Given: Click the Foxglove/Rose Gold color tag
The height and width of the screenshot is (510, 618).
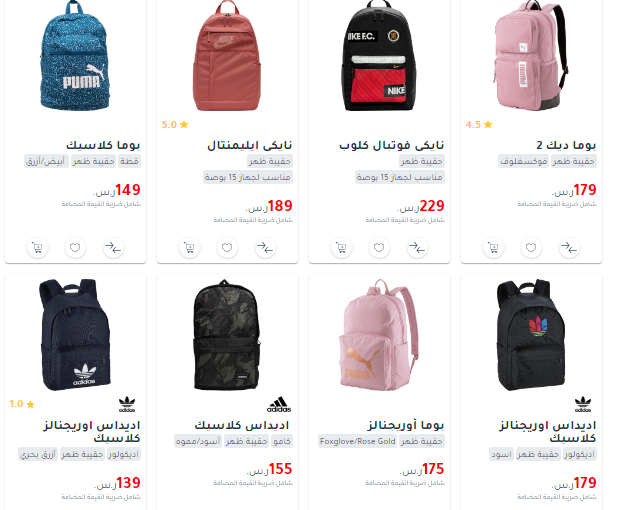Looking at the screenshot, I should click(x=357, y=441).
